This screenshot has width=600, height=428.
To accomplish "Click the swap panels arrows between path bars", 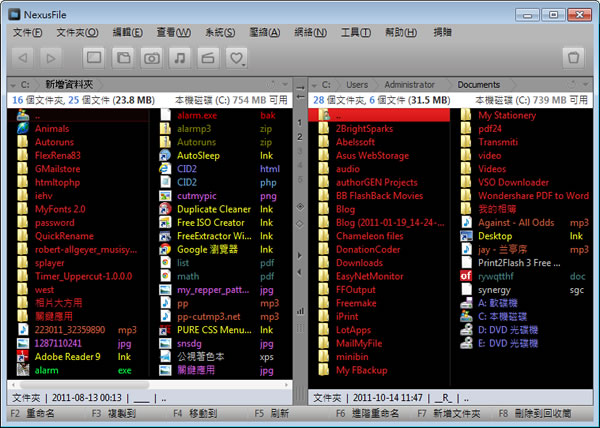I will 300,85.
